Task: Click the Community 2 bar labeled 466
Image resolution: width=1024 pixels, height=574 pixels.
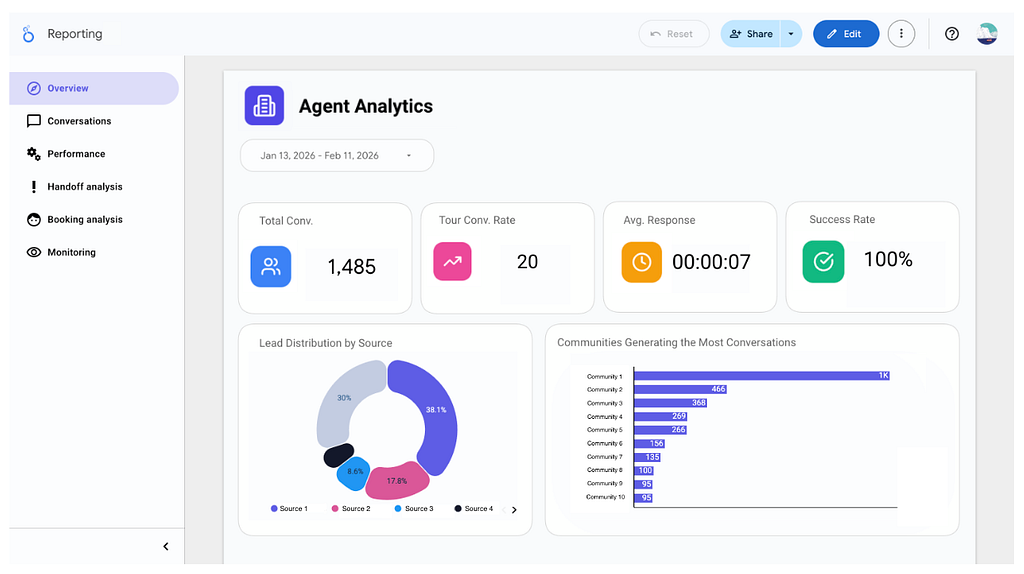Action: click(680, 389)
